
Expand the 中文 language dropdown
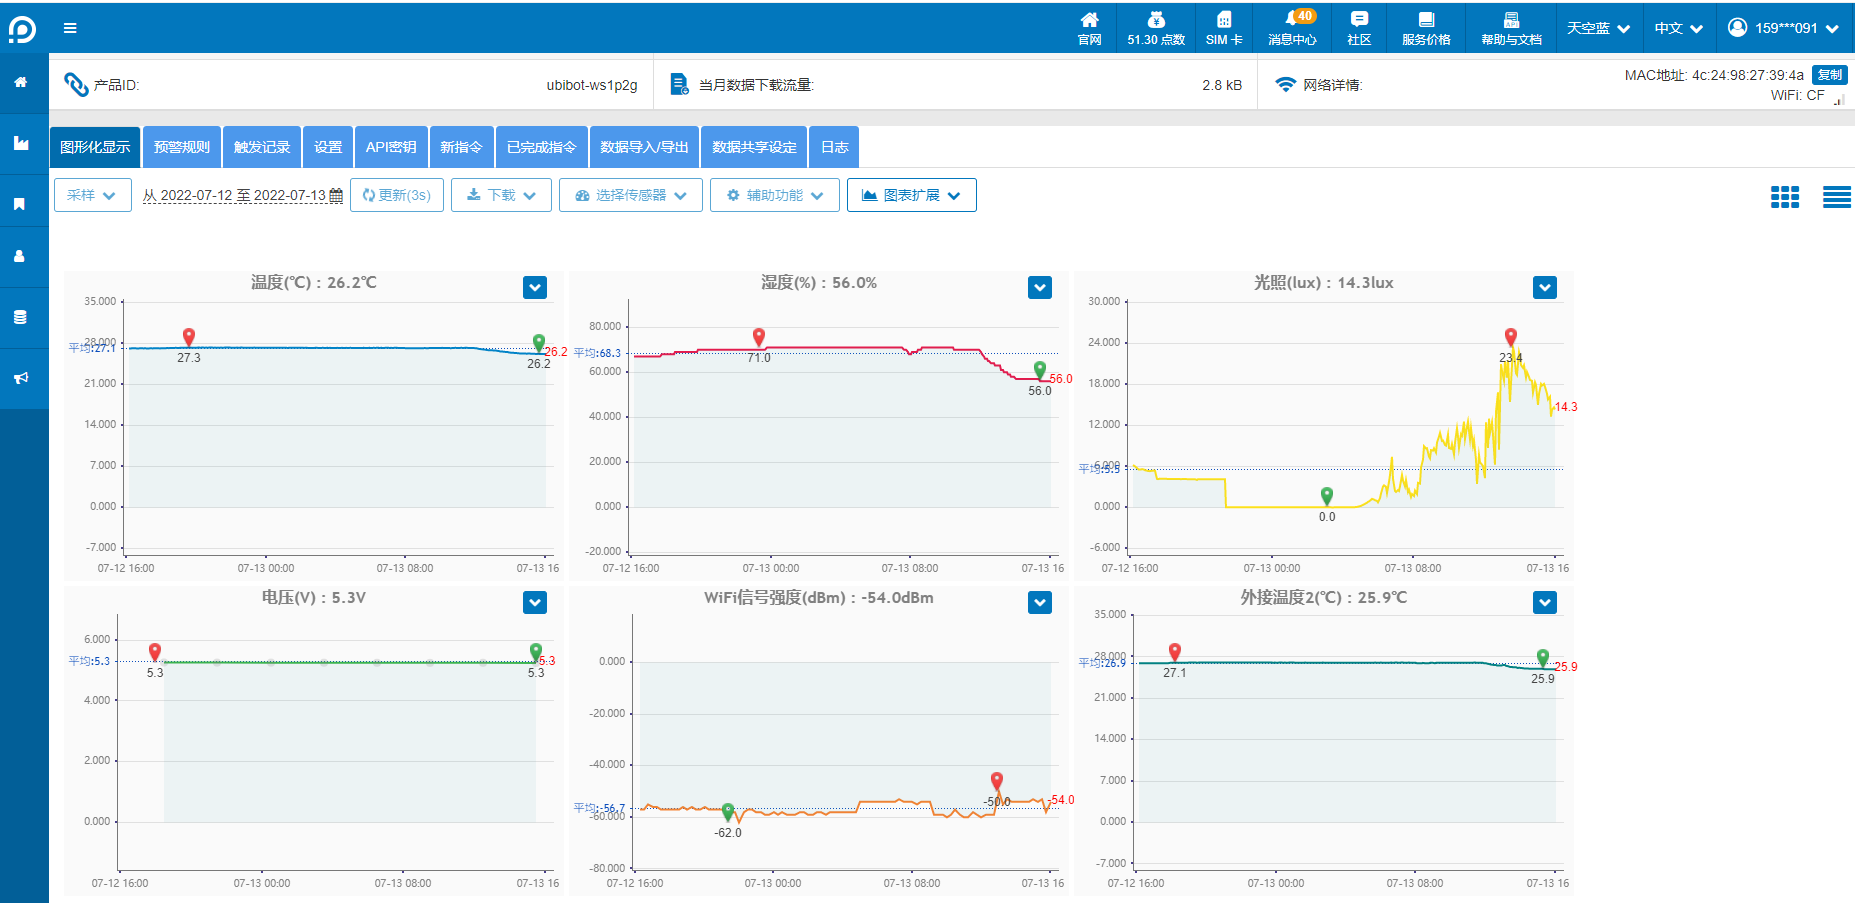(x=1678, y=28)
